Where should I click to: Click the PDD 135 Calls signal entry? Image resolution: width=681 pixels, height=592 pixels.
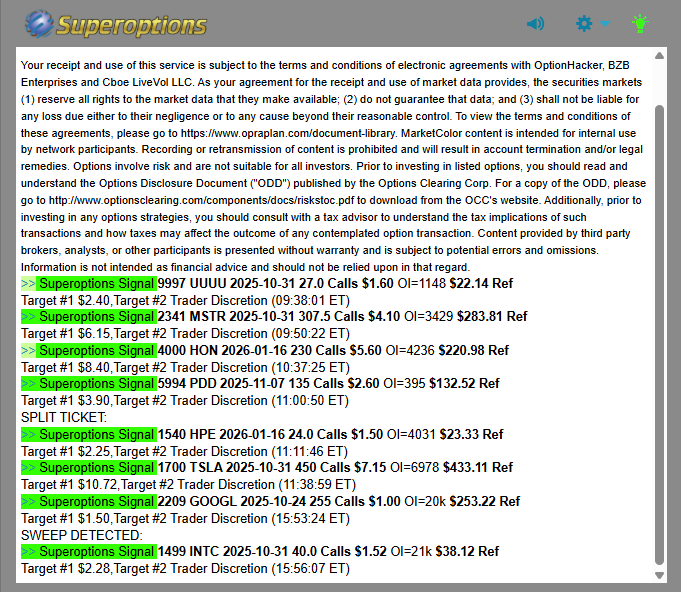coord(330,383)
